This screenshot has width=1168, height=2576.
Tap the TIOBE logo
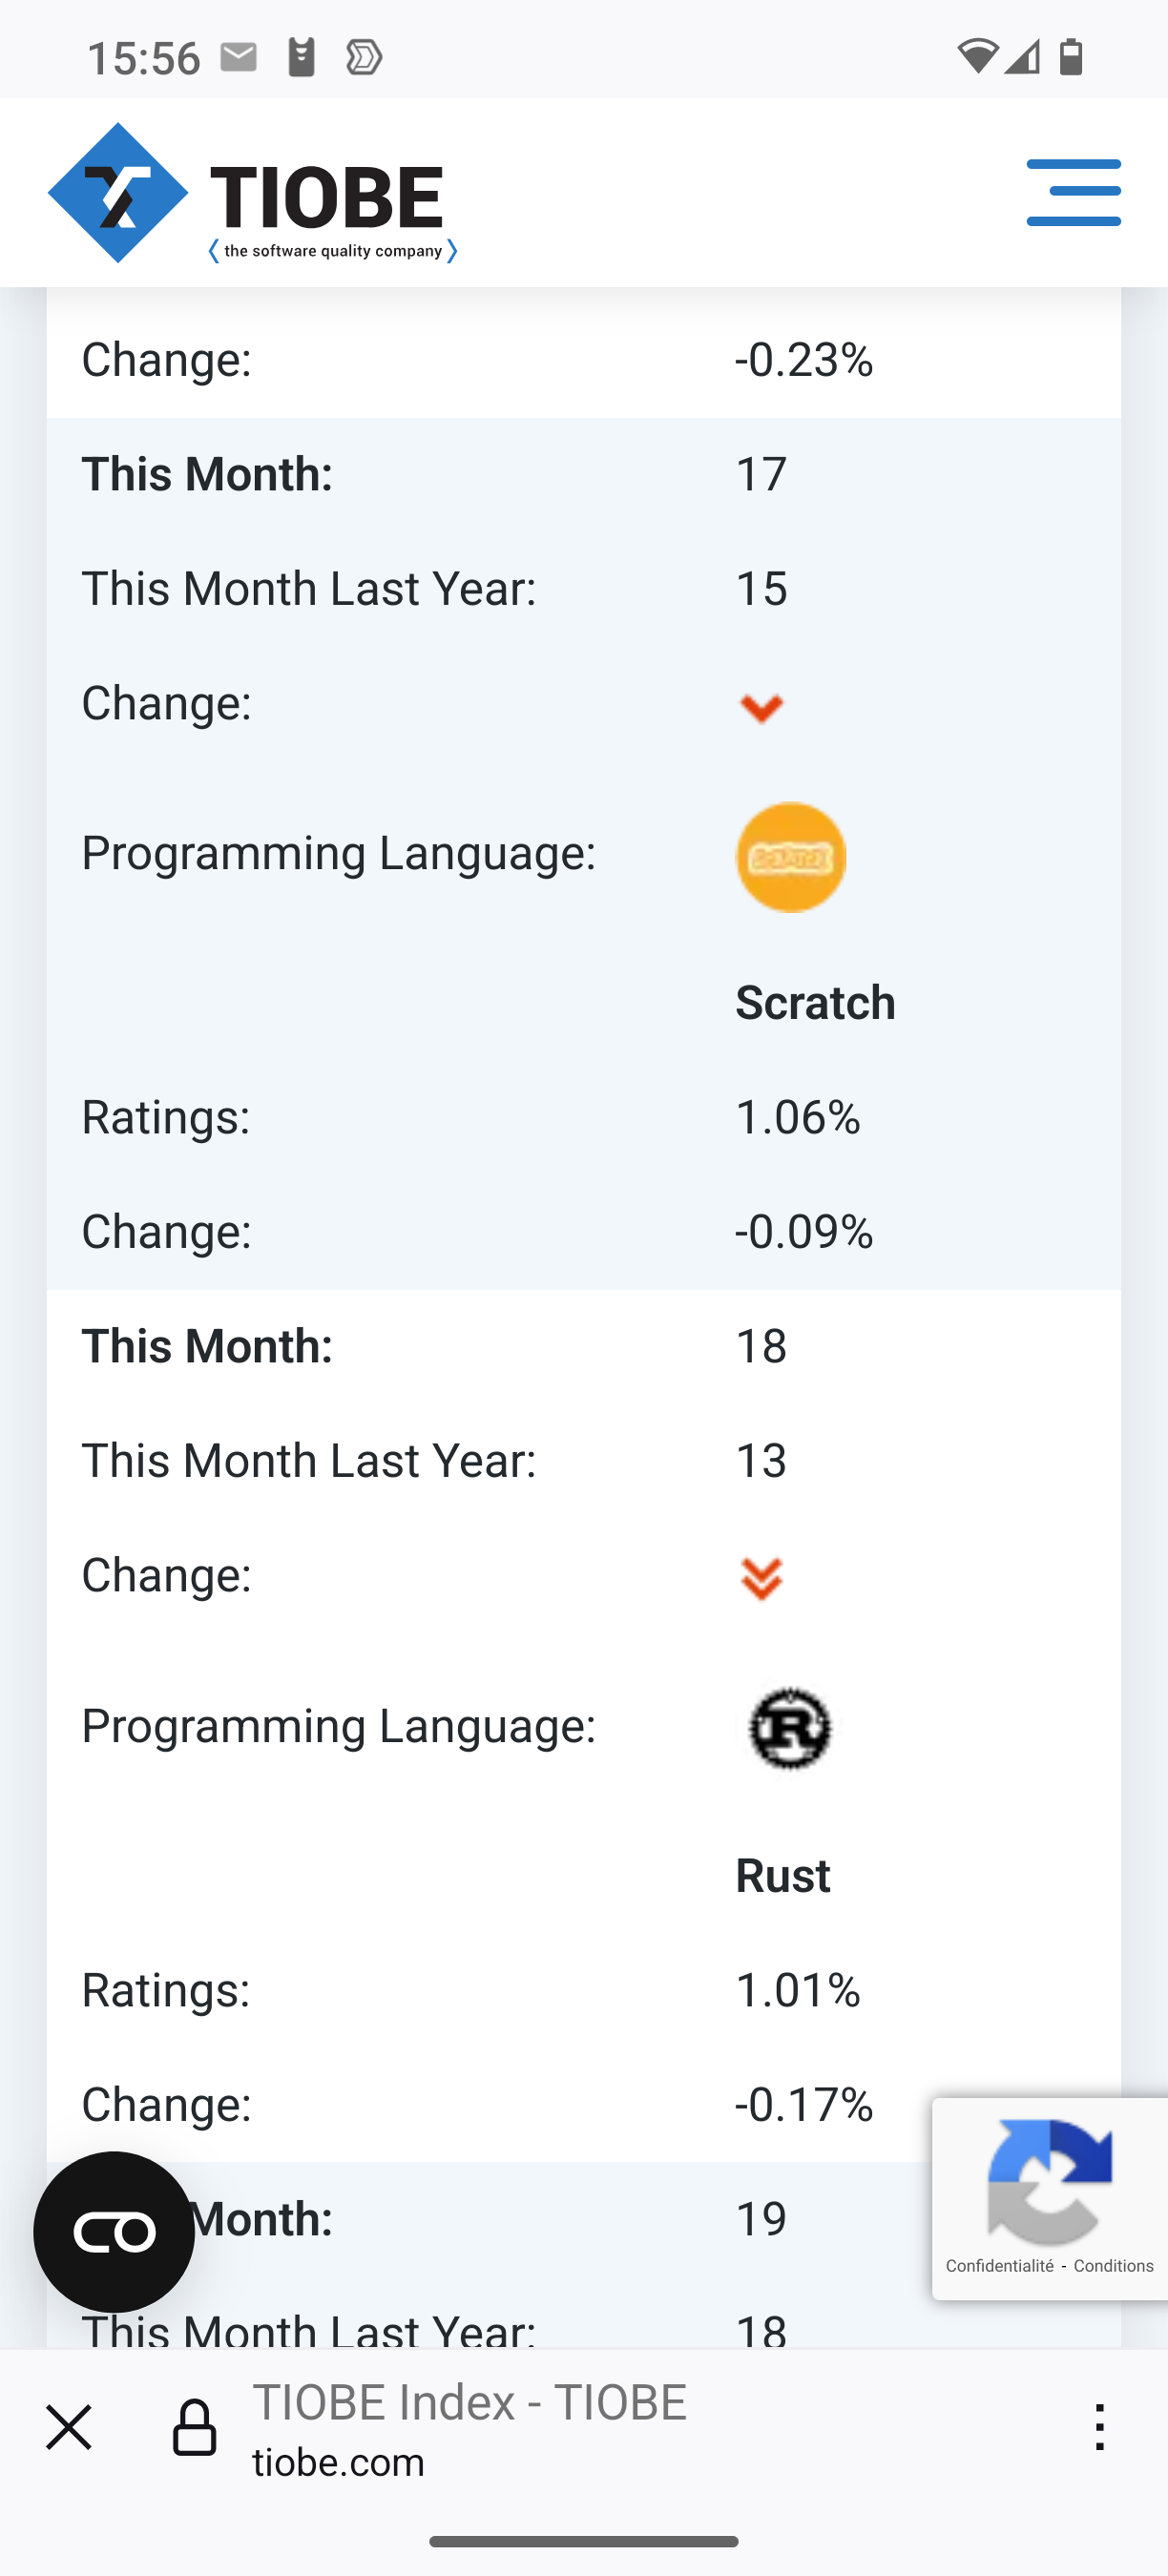pos(253,193)
